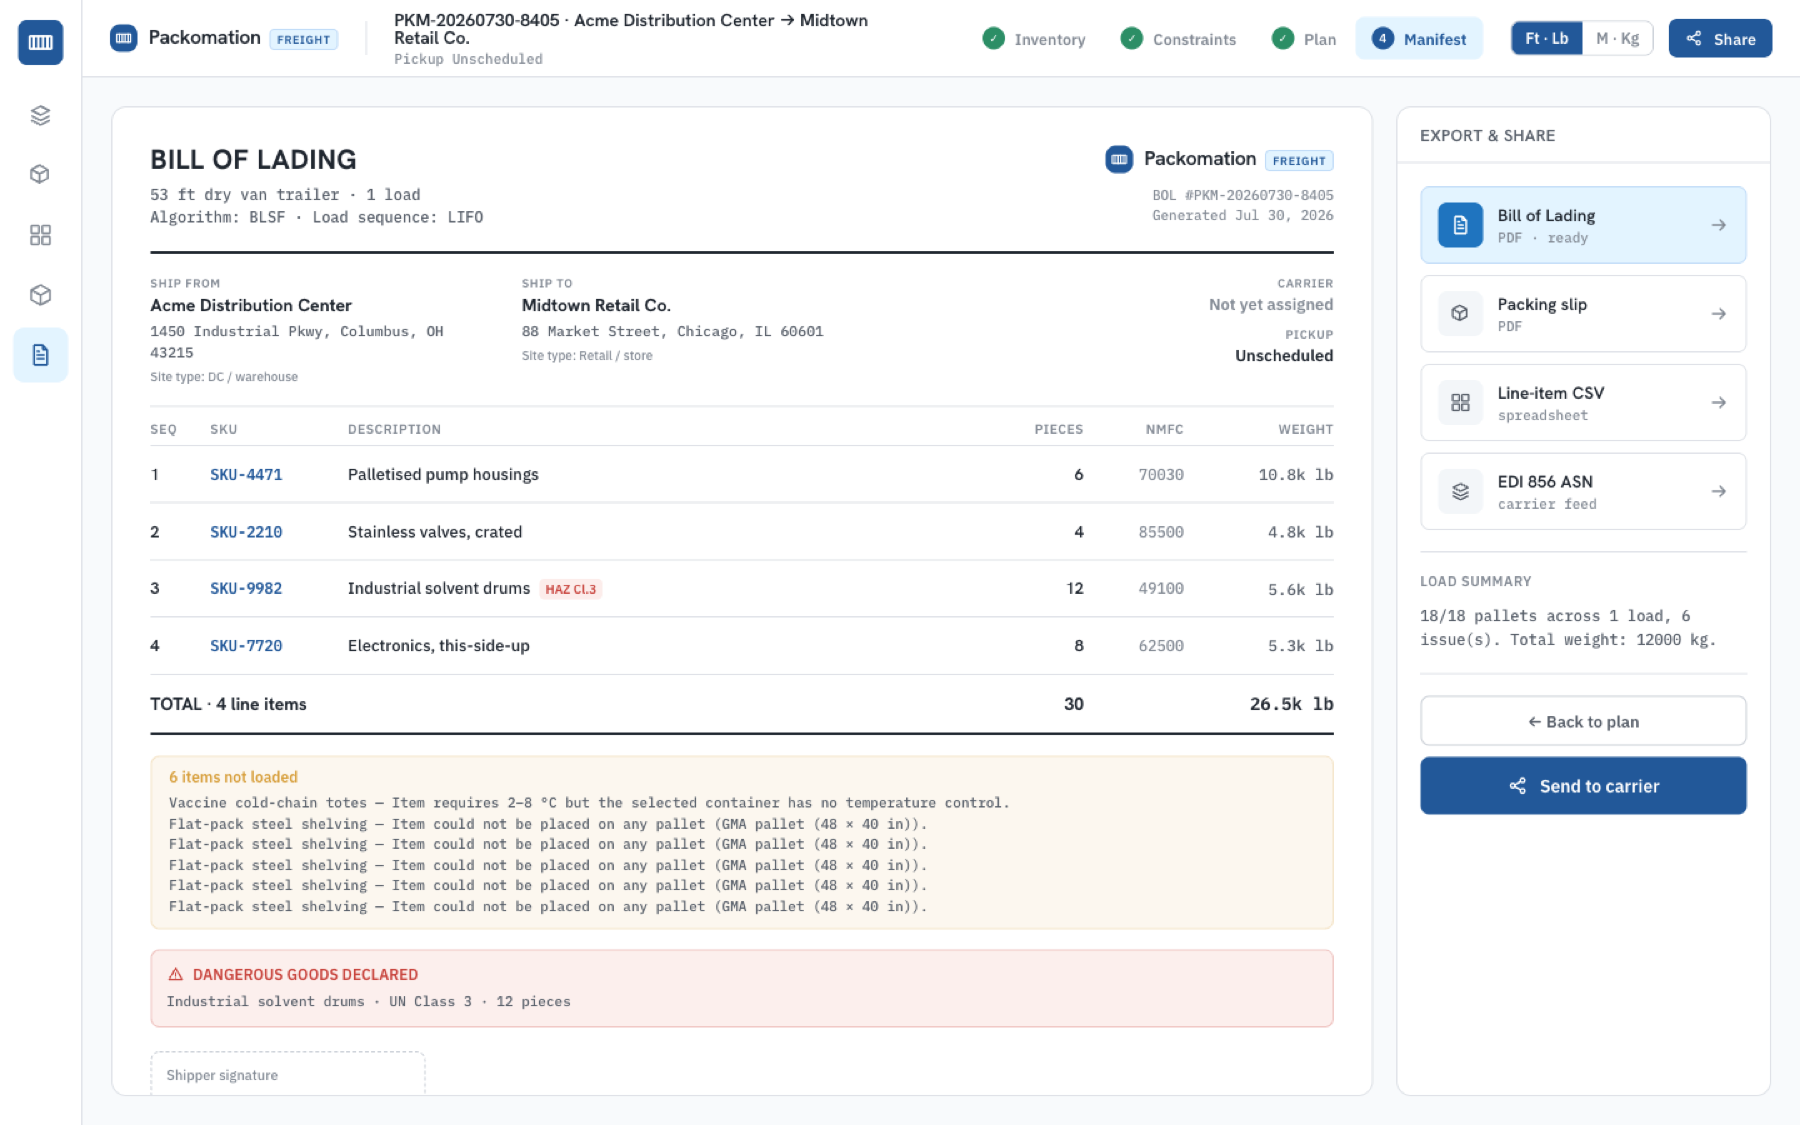1800x1125 pixels.
Task: Click "DANGEROUS GOODS DECLARED" heading
Action: coord(305,974)
